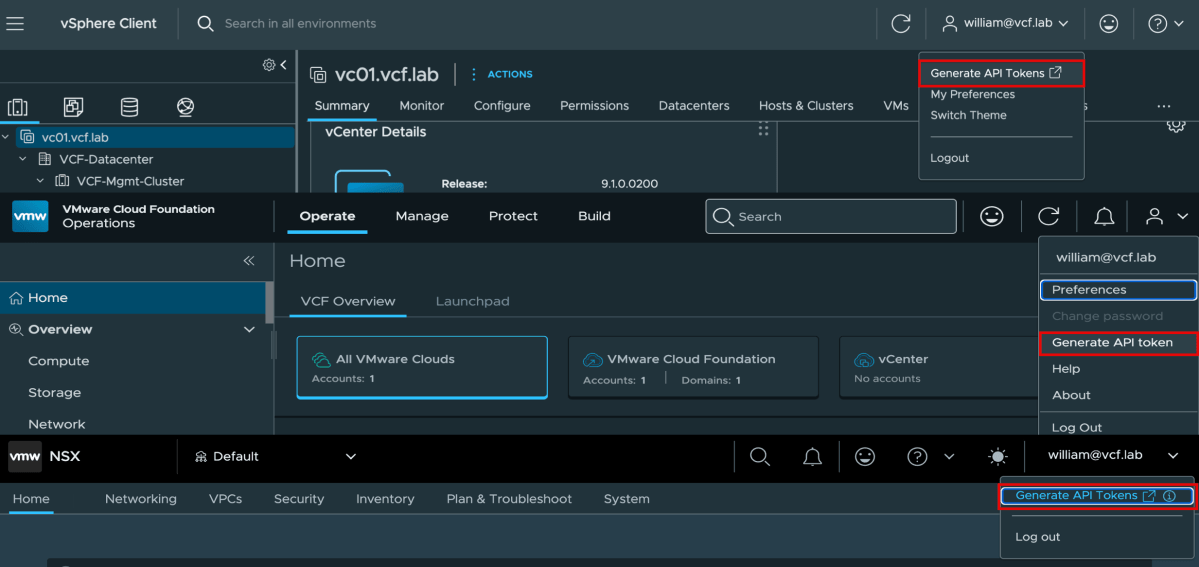Toggle NSX light/dark theme sun icon
The image size is (1199, 567).
coord(997,457)
